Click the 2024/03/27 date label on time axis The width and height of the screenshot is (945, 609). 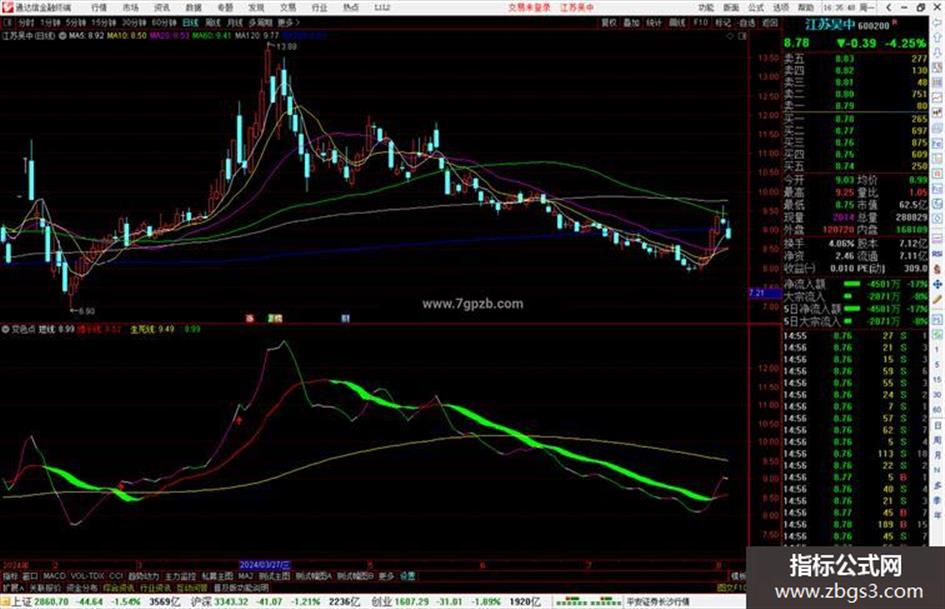click(x=265, y=565)
